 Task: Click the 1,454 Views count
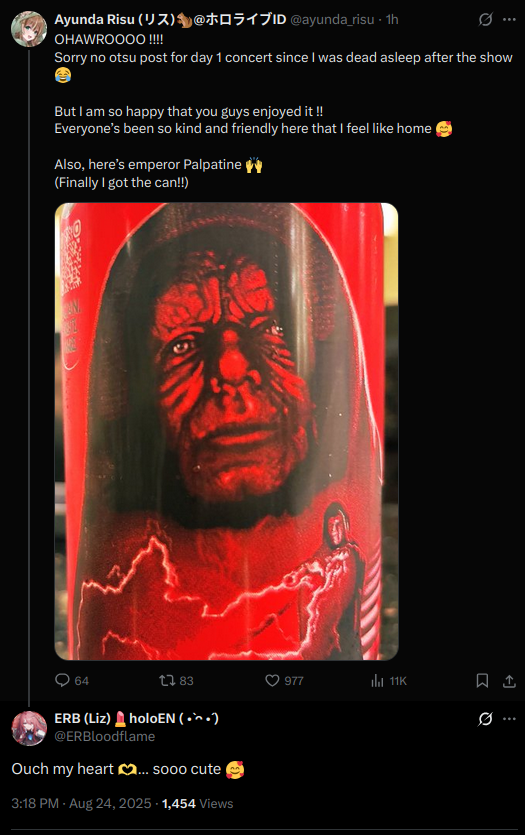(x=198, y=803)
